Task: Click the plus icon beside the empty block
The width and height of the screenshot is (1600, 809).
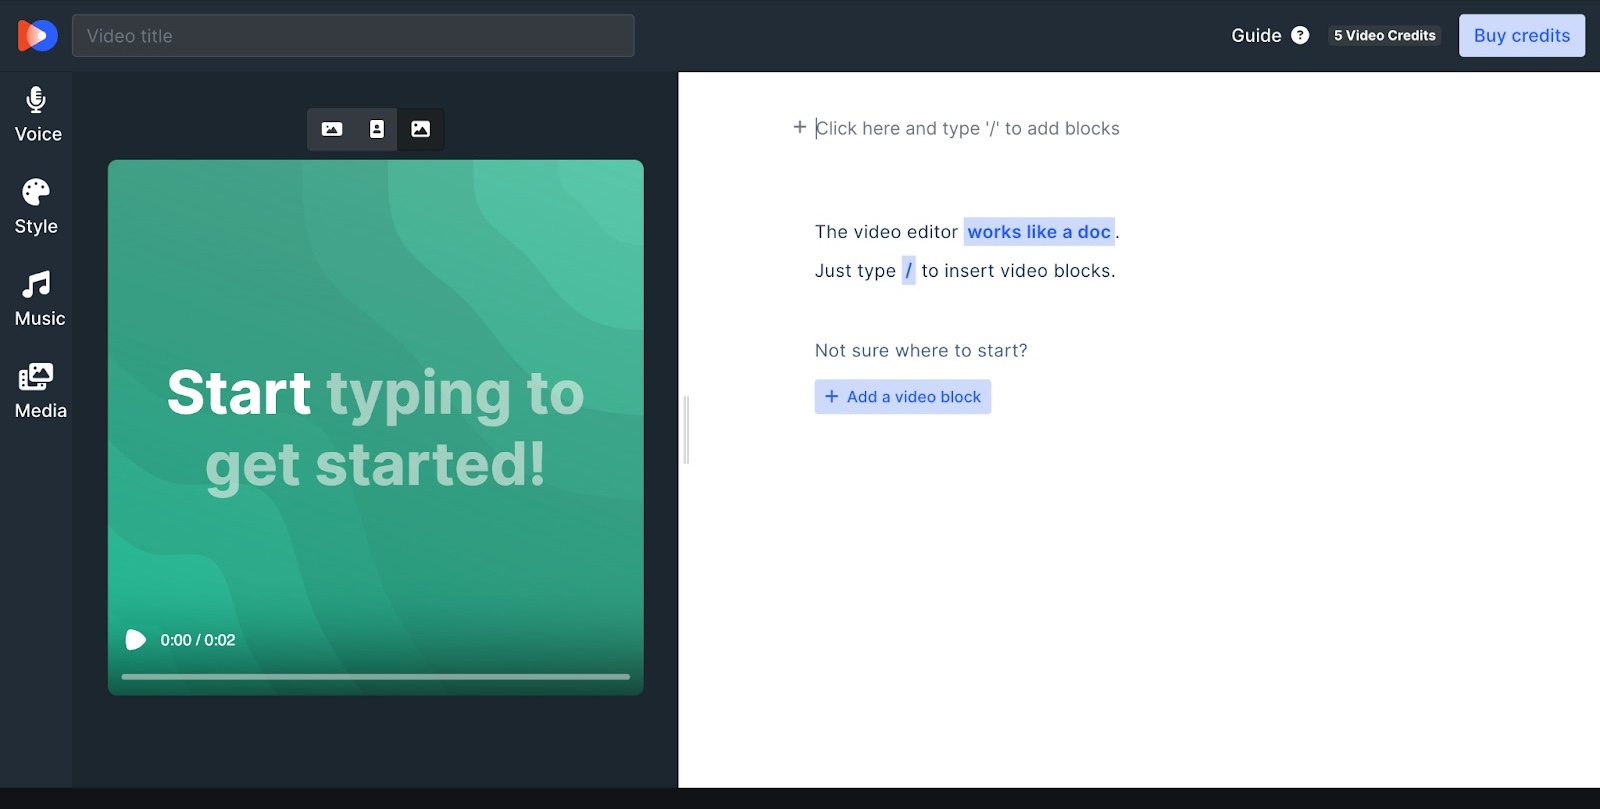Action: point(799,128)
